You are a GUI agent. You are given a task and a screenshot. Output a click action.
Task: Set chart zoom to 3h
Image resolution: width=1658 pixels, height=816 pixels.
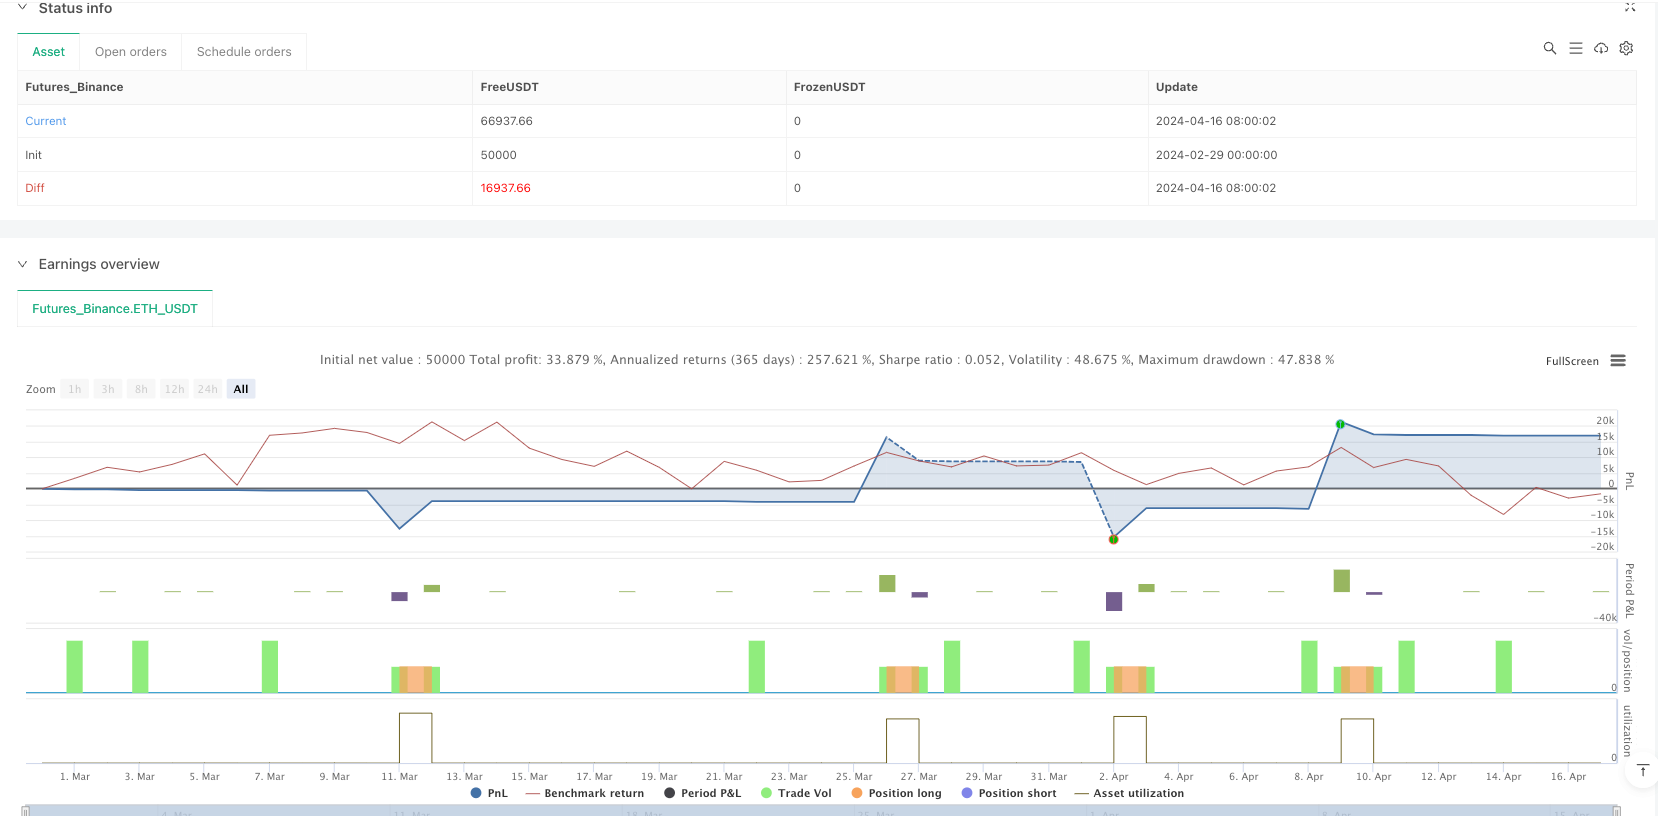click(x=108, y=389)
